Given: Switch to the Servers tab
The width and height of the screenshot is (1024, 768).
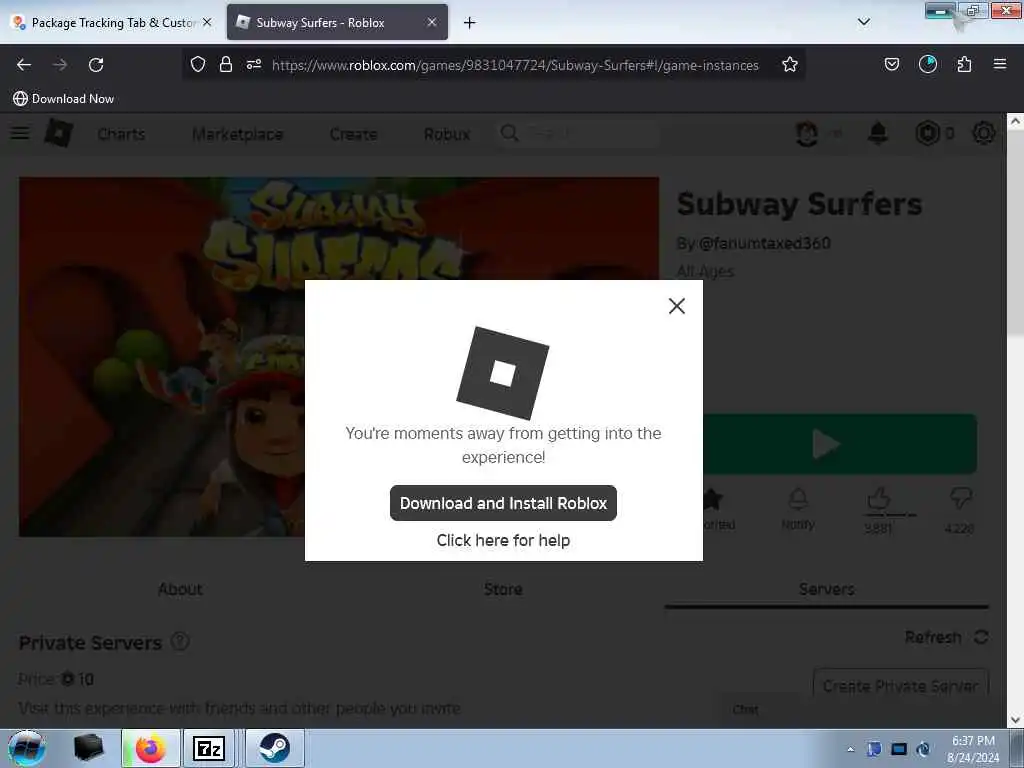Looking at the screenshot, I should [x=826, y=589].
